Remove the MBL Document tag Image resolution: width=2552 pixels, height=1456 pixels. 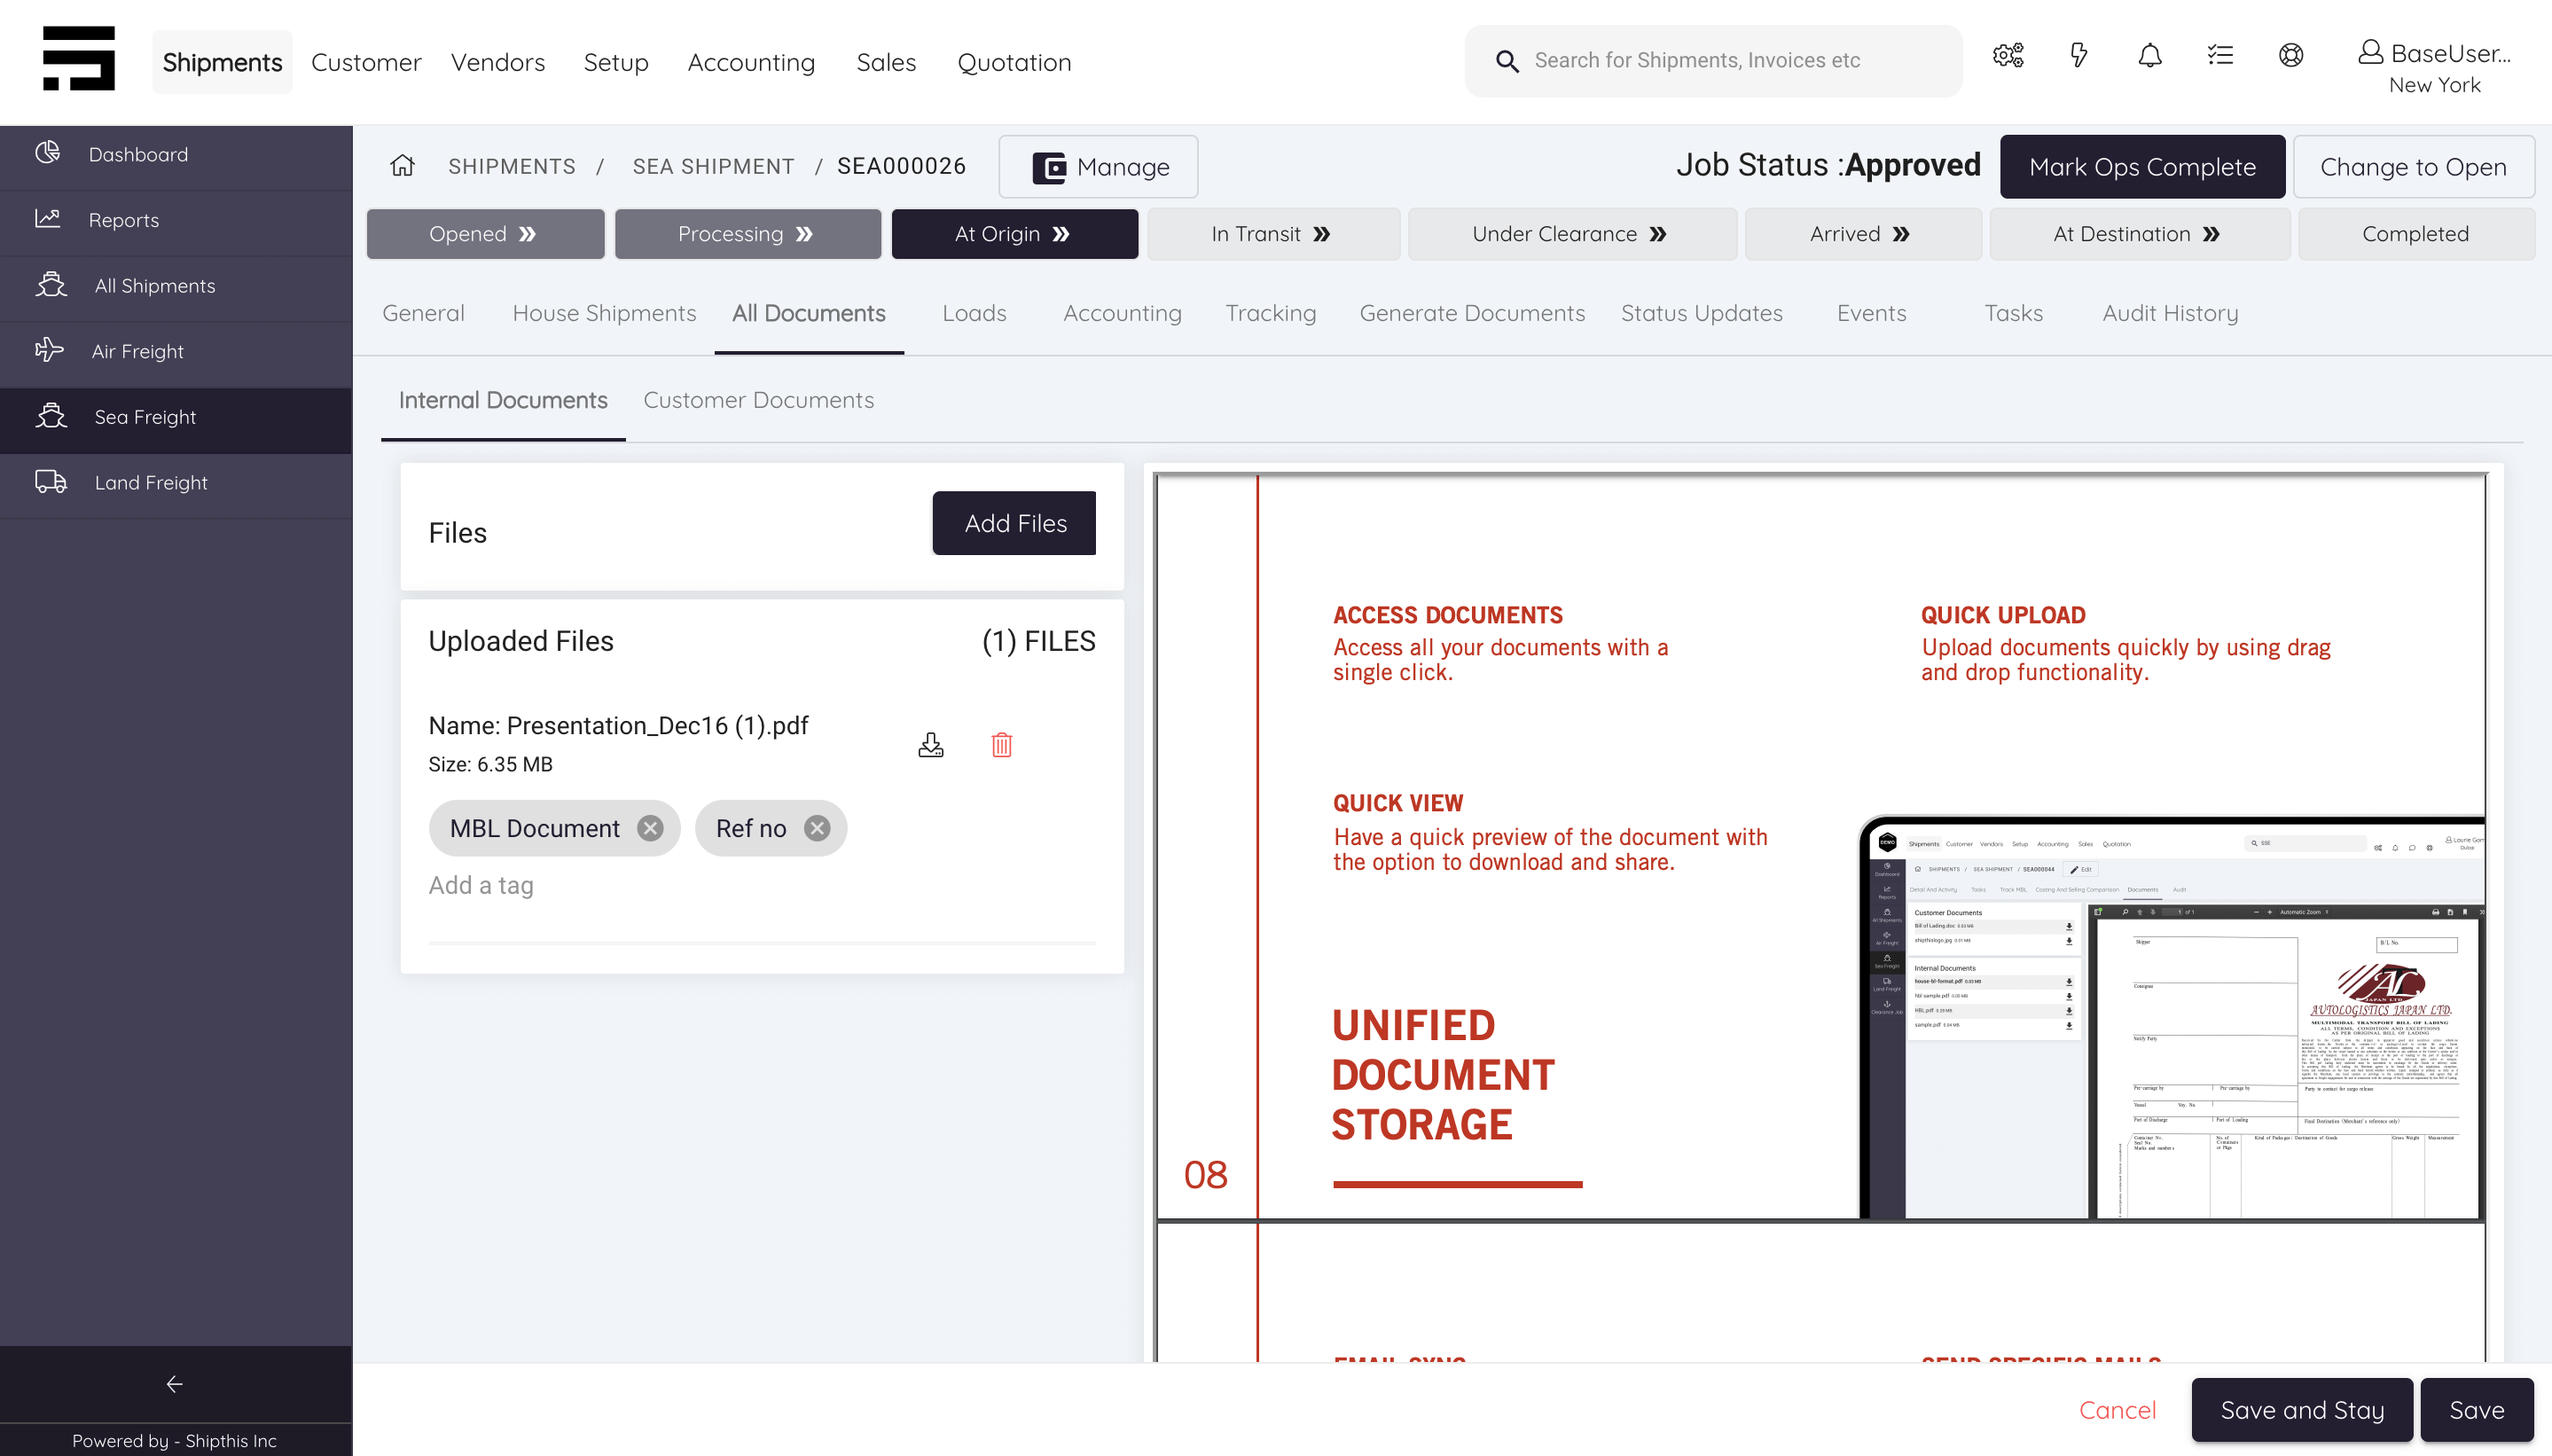coord(650,827)
